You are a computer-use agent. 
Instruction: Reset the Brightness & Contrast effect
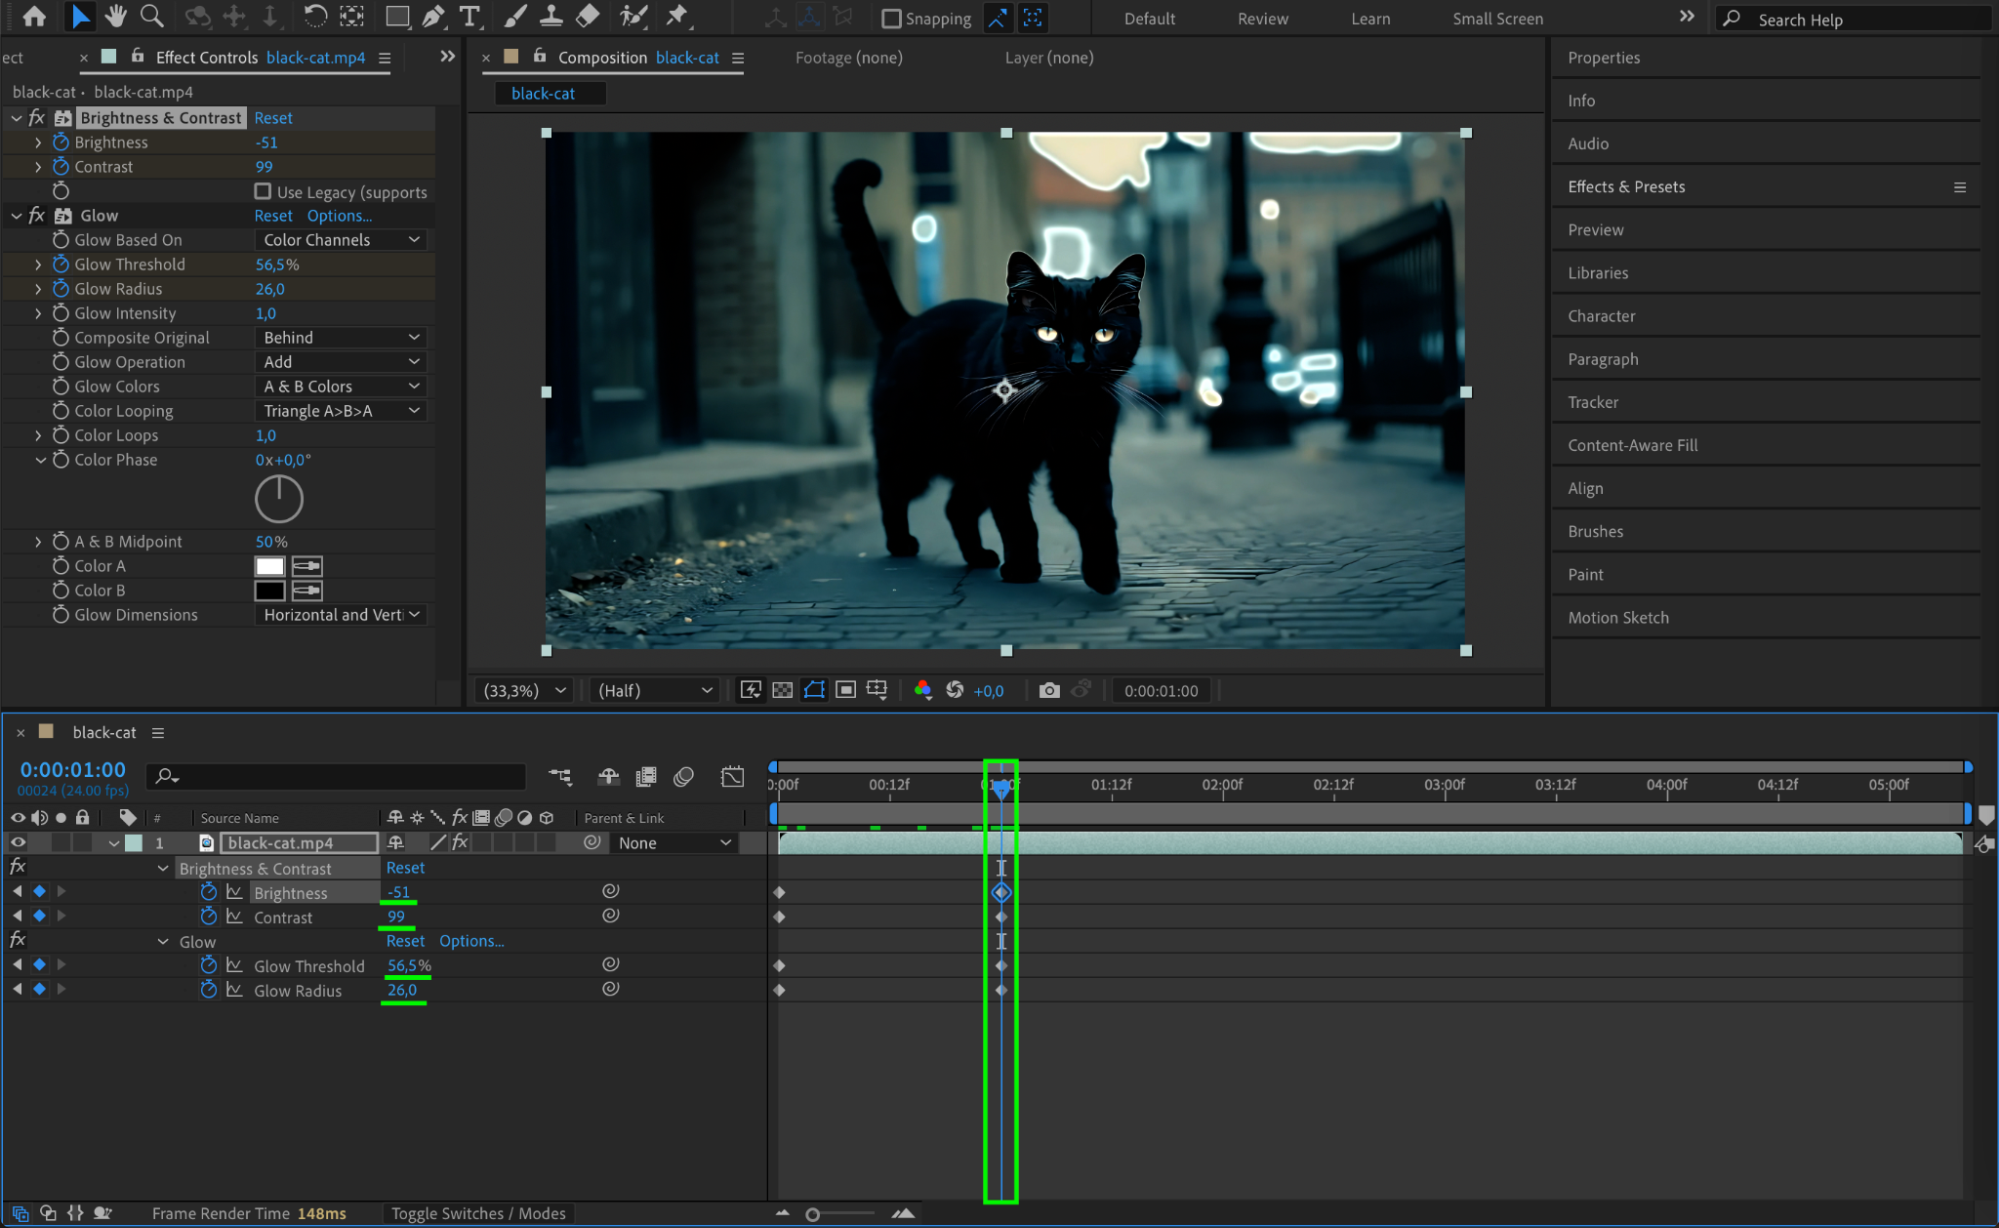pos(273,118)
